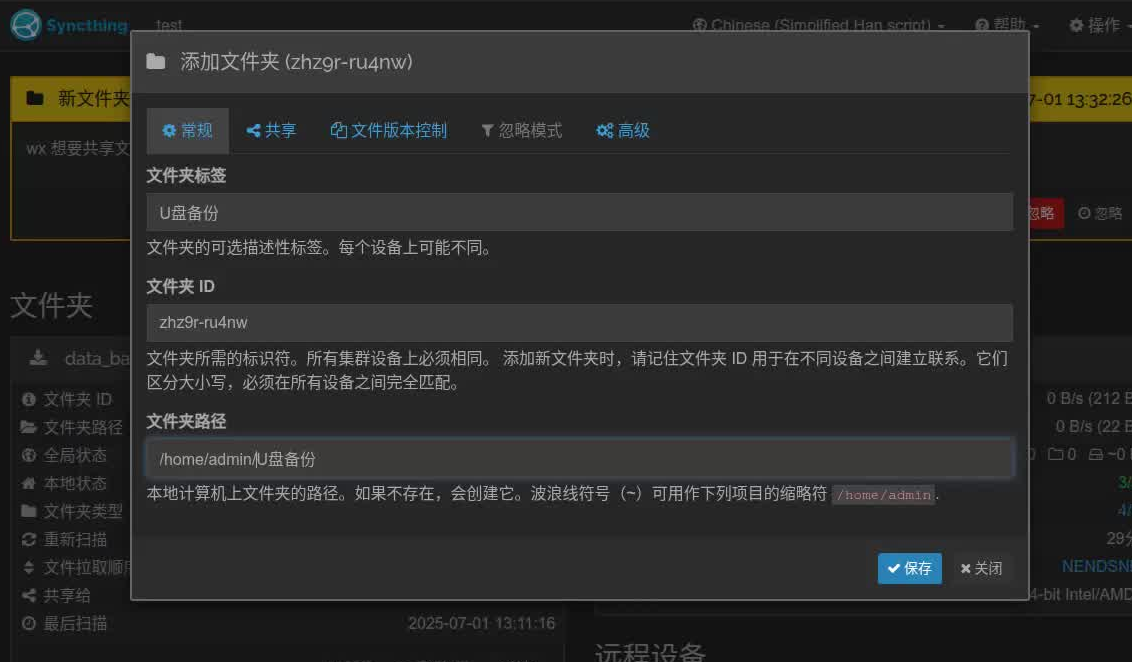This screenshot has width=1132, height=662.
Task: Click the folder icon next to 新文件夹
Action: (34, 98)
